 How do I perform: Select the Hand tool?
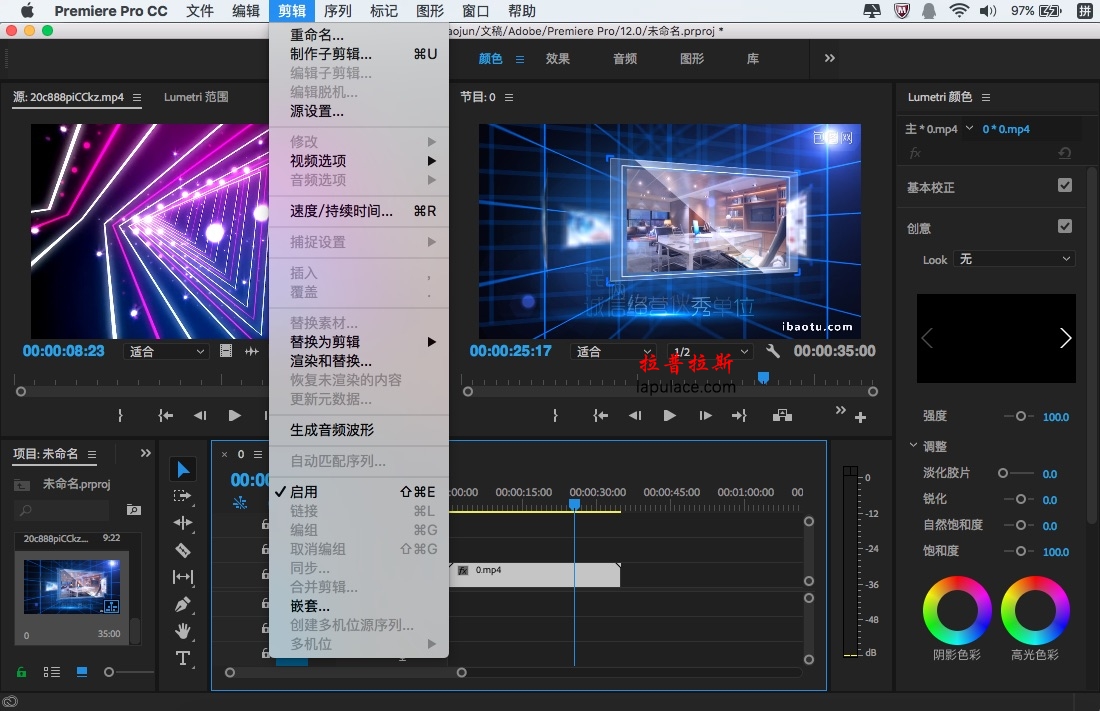[x=183, y=631]
